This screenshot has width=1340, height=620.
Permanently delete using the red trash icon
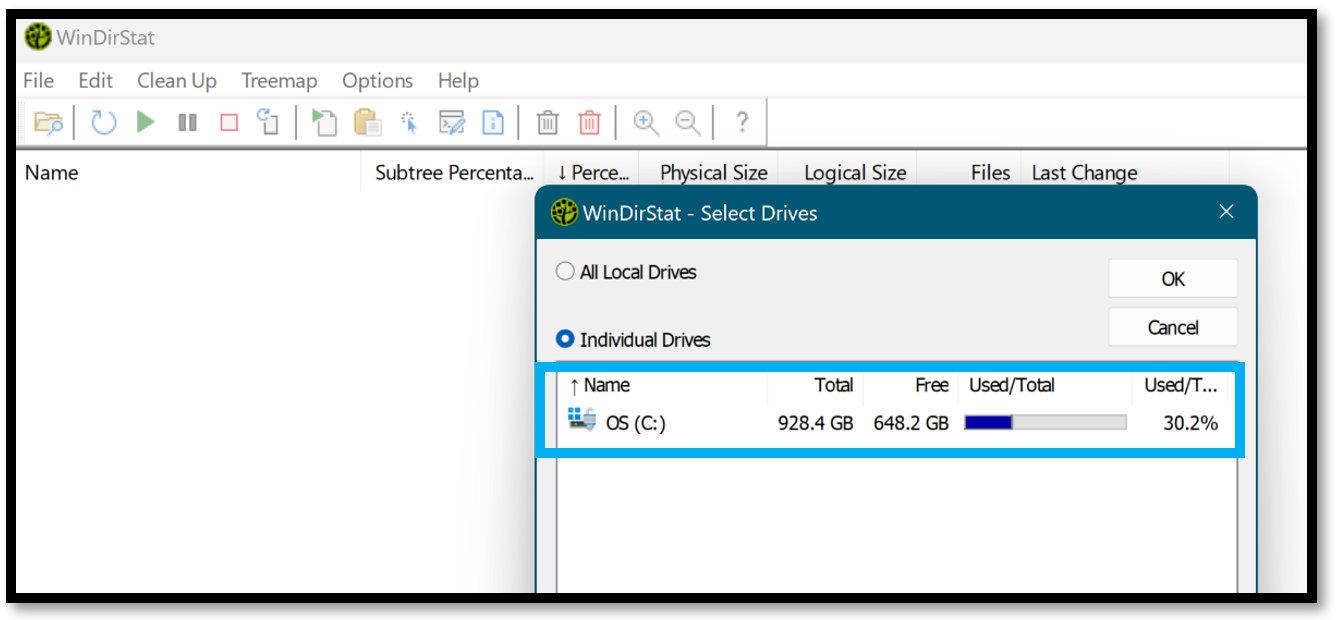[x=589, y=122]
